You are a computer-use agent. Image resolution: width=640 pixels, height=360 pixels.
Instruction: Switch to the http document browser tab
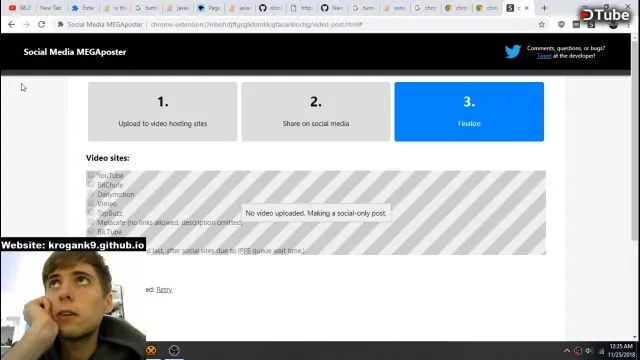[302, 8]
